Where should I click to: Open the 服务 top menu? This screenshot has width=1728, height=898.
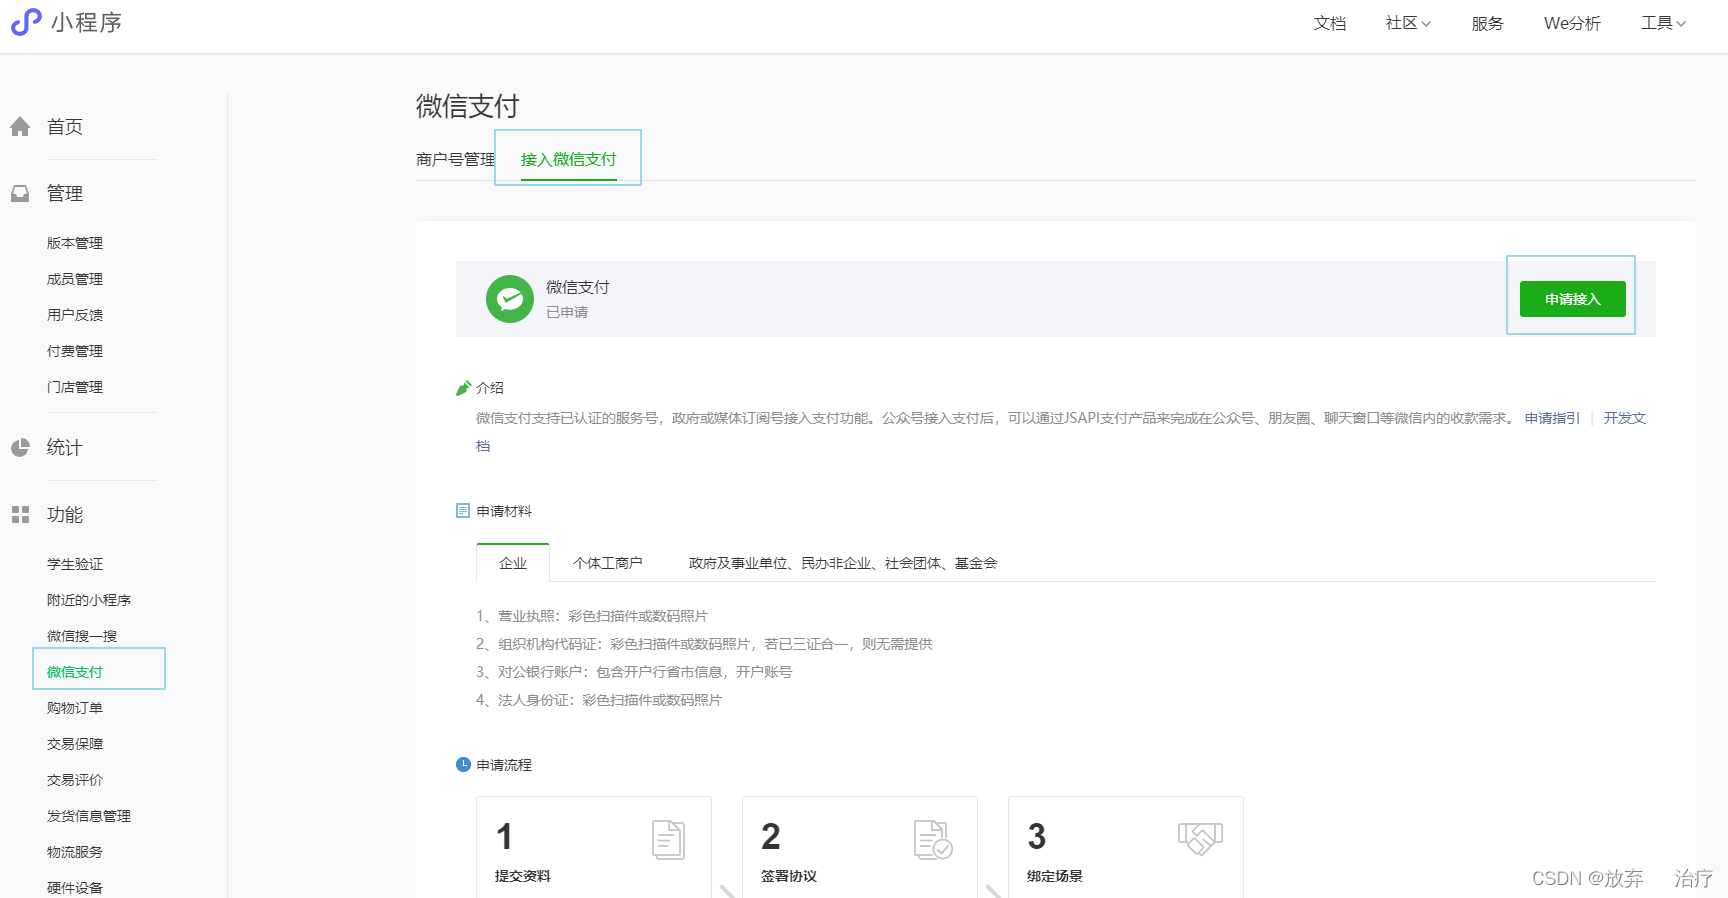[1488, 23]
